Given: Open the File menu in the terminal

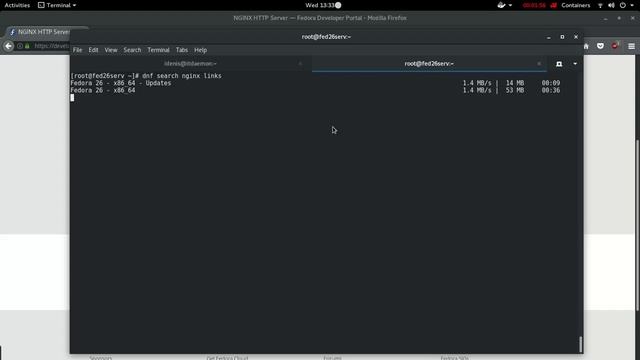Looking at the screenshot, I should [77, 50].
